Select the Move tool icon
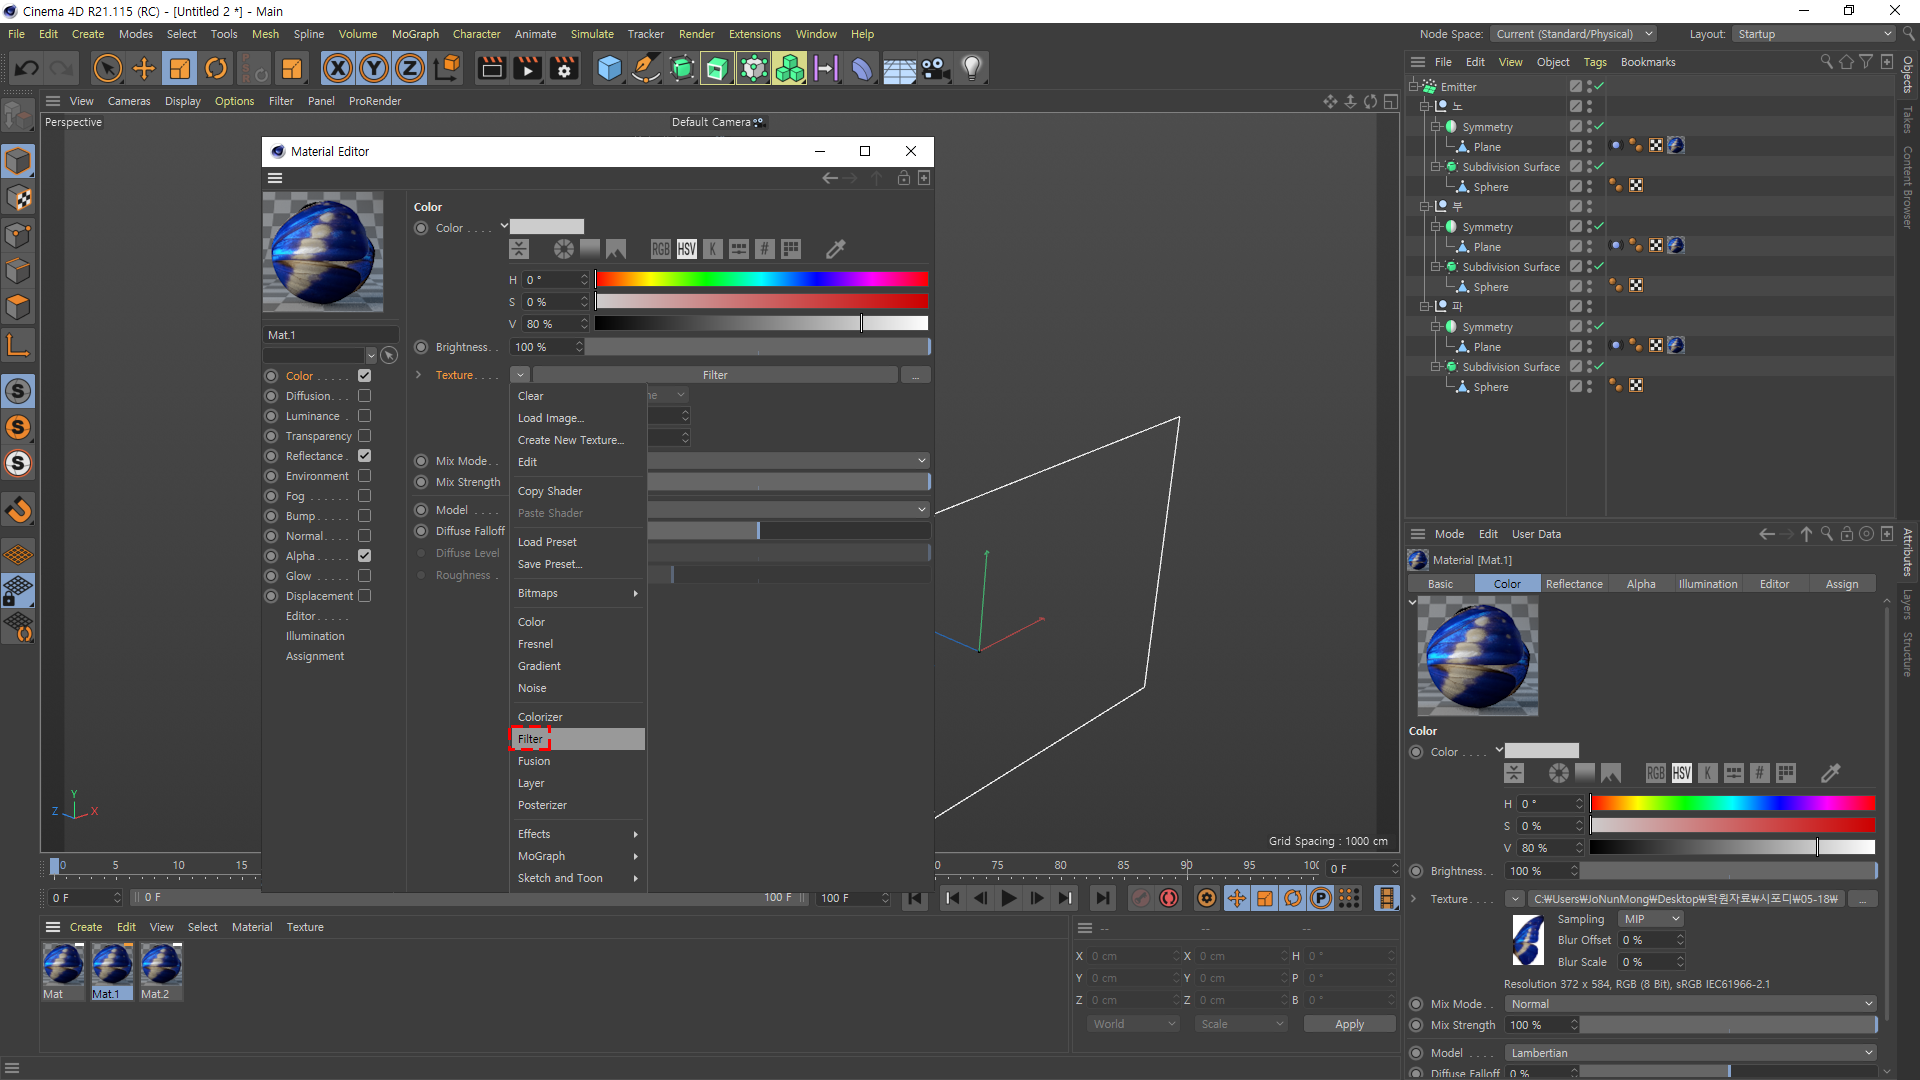 coord(144,68)
